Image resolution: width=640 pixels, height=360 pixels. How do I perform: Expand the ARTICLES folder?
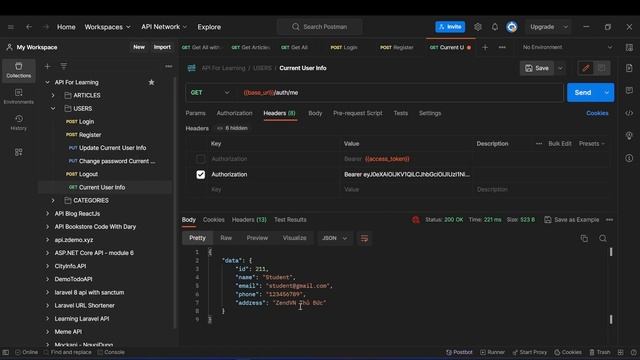(x=53, y=96)
